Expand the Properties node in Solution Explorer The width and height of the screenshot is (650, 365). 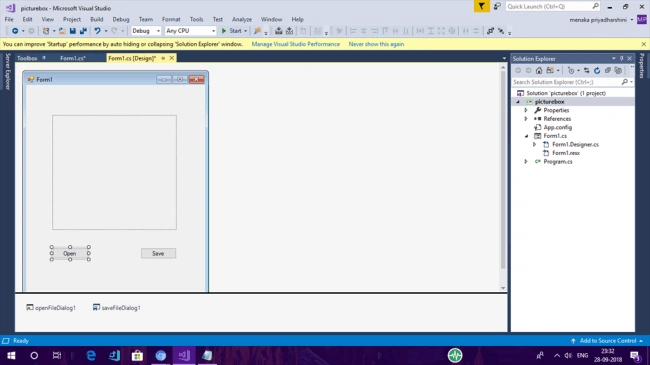tap(526, 110)
